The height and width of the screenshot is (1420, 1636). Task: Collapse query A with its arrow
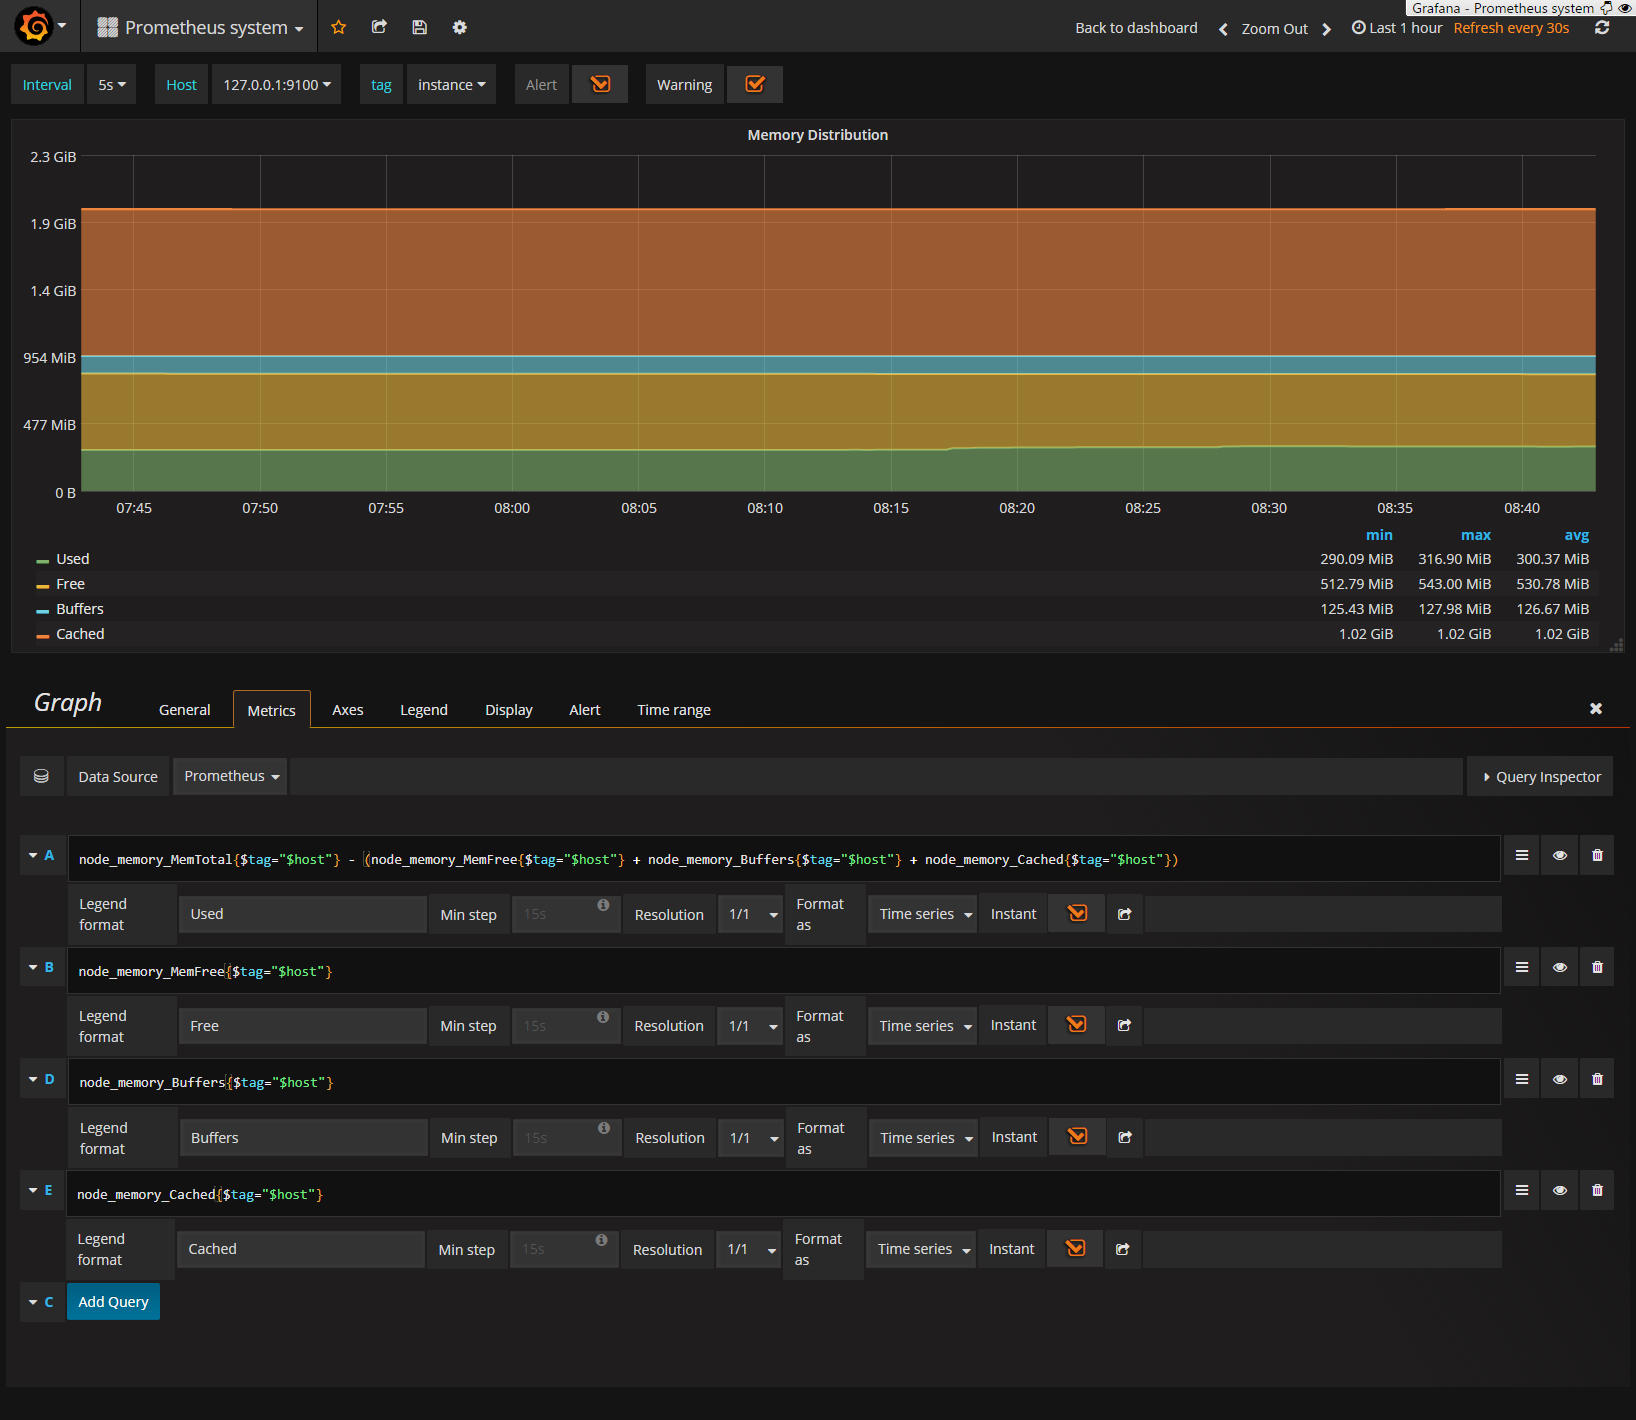click(33, 856)
